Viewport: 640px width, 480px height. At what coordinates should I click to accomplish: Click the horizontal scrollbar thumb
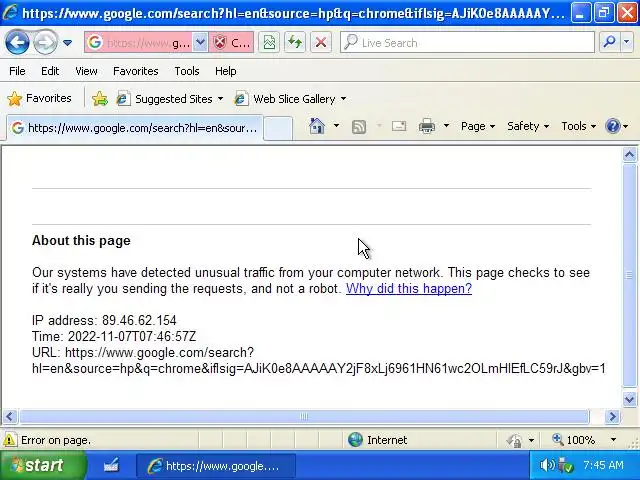(304, 416)
